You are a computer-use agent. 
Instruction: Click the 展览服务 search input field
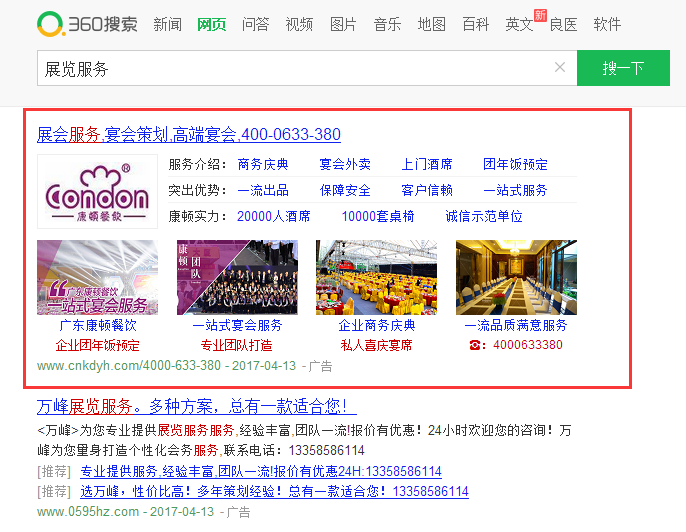(290, 68)
